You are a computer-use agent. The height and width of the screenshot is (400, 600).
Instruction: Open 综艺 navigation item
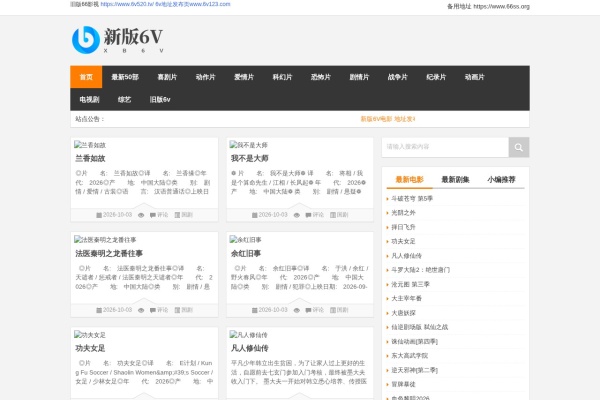coord(124,100)
